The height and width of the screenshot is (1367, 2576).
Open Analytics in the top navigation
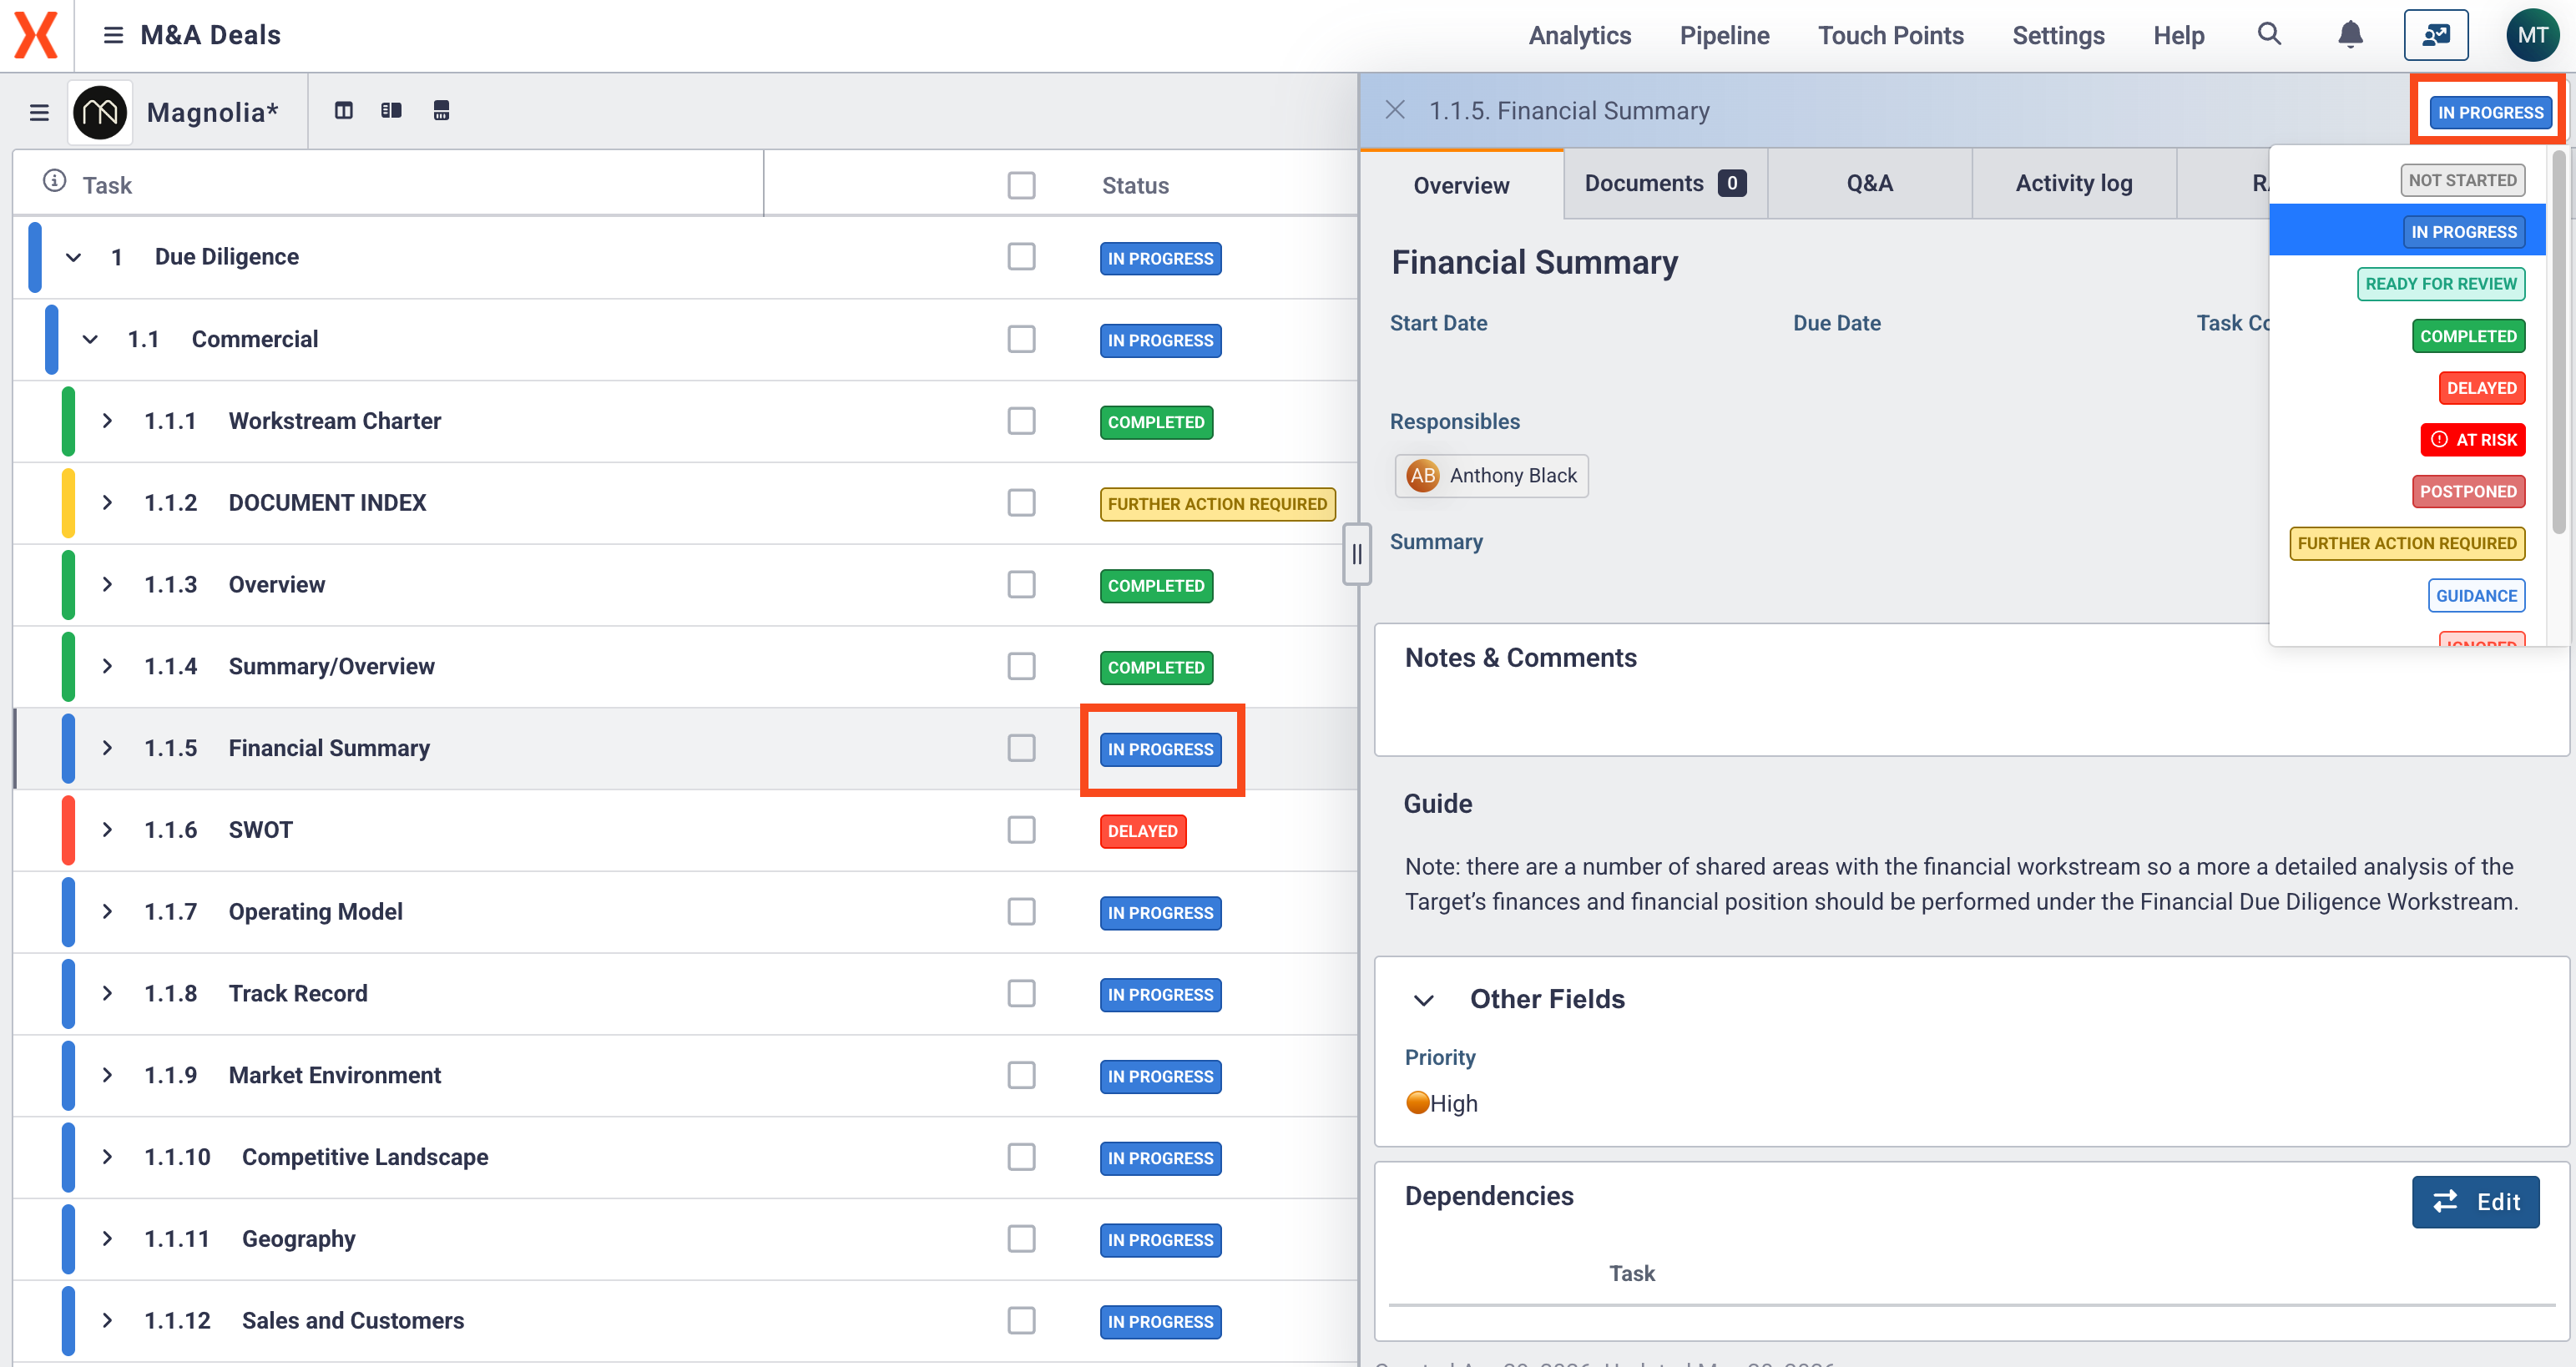point(1579,35)
